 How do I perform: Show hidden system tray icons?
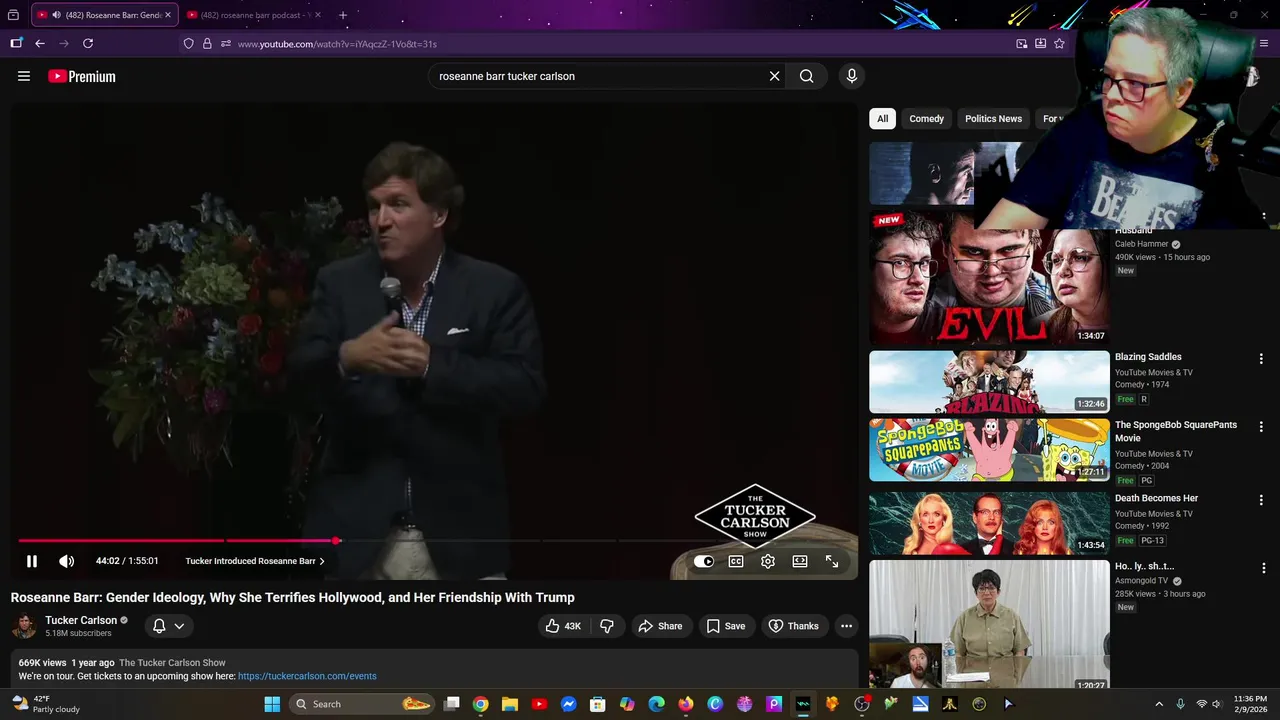click(1159, 704)
